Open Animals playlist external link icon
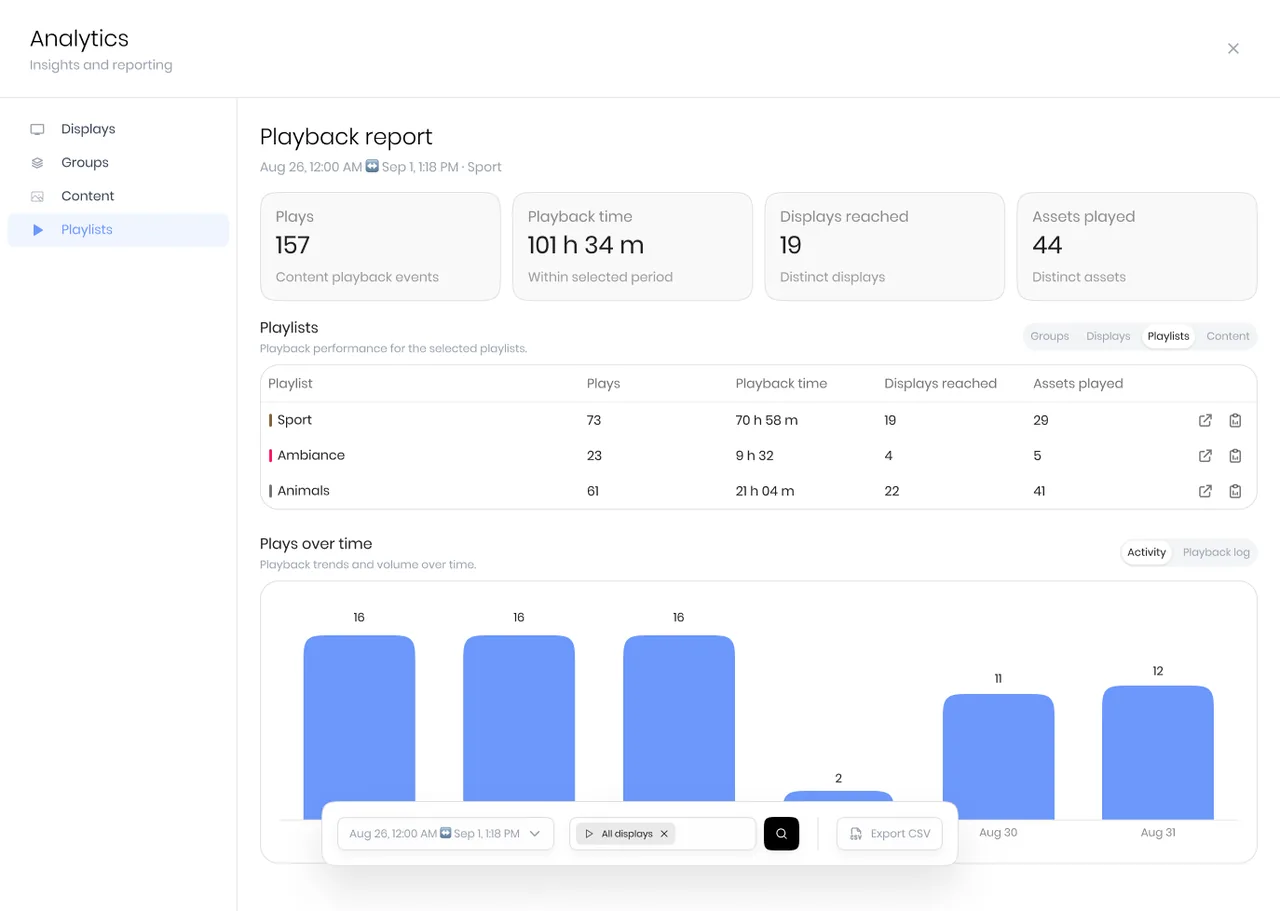Viewport: 1280px width, 911px height. coord(1205,491)
